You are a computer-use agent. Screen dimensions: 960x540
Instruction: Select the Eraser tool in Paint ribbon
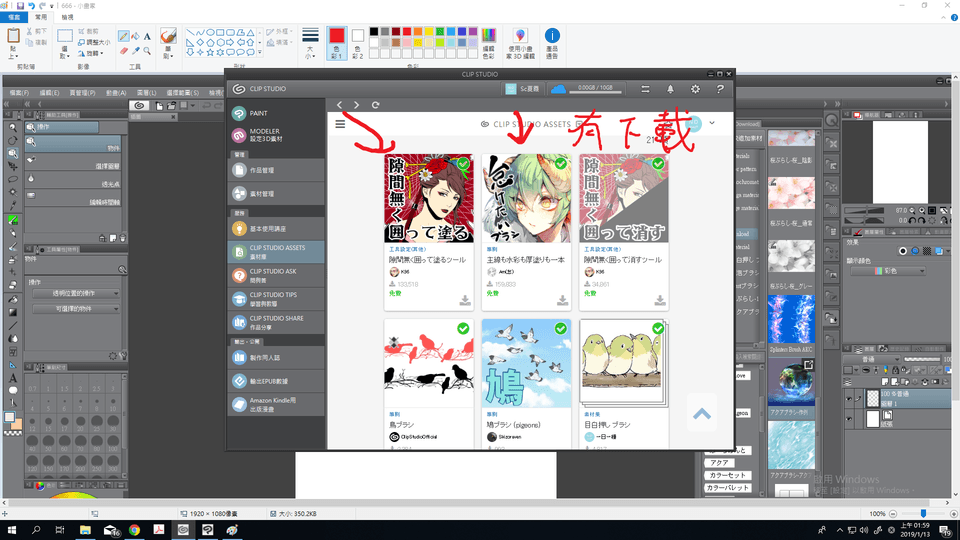coord(124,51)
